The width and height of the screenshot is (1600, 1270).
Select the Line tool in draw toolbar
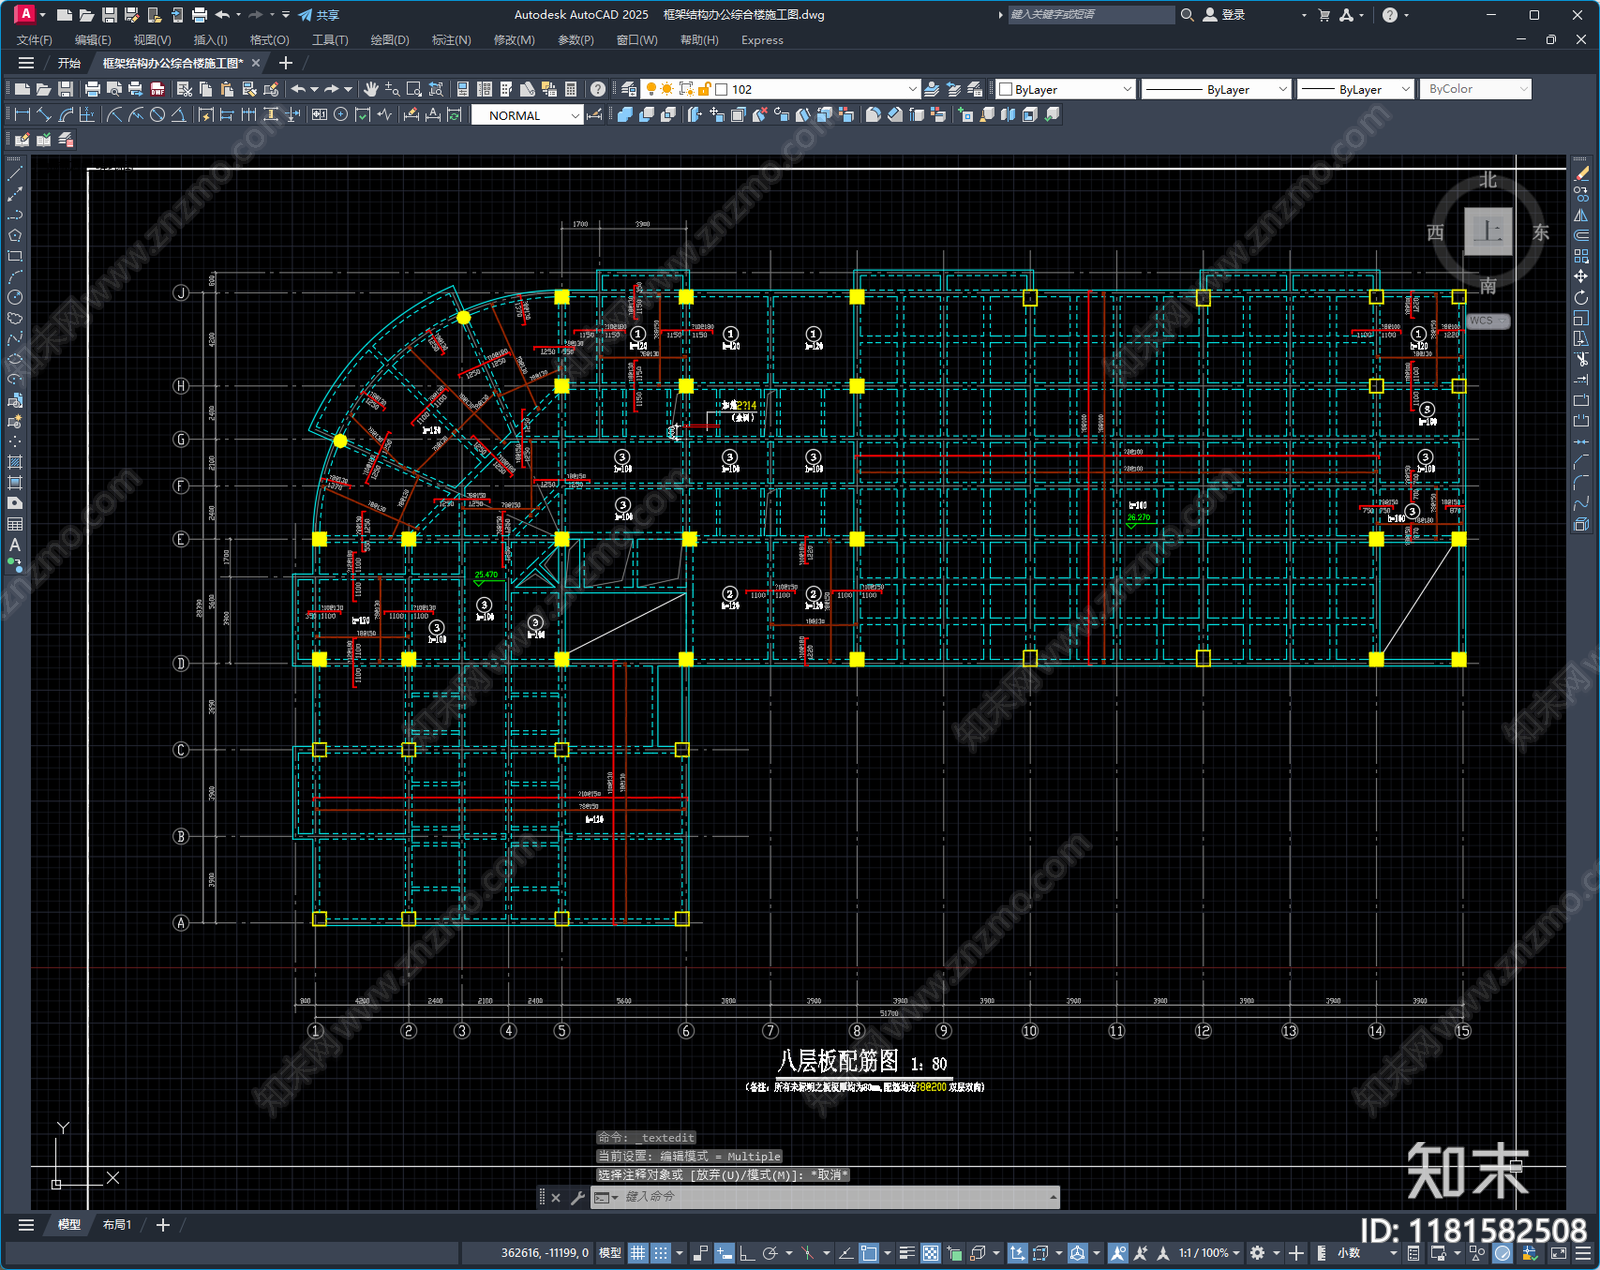tap(15, 173)
